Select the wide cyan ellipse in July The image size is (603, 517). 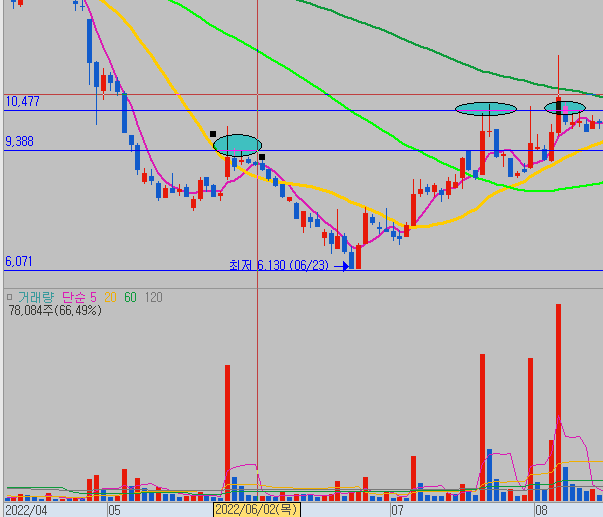coord(486,109)
